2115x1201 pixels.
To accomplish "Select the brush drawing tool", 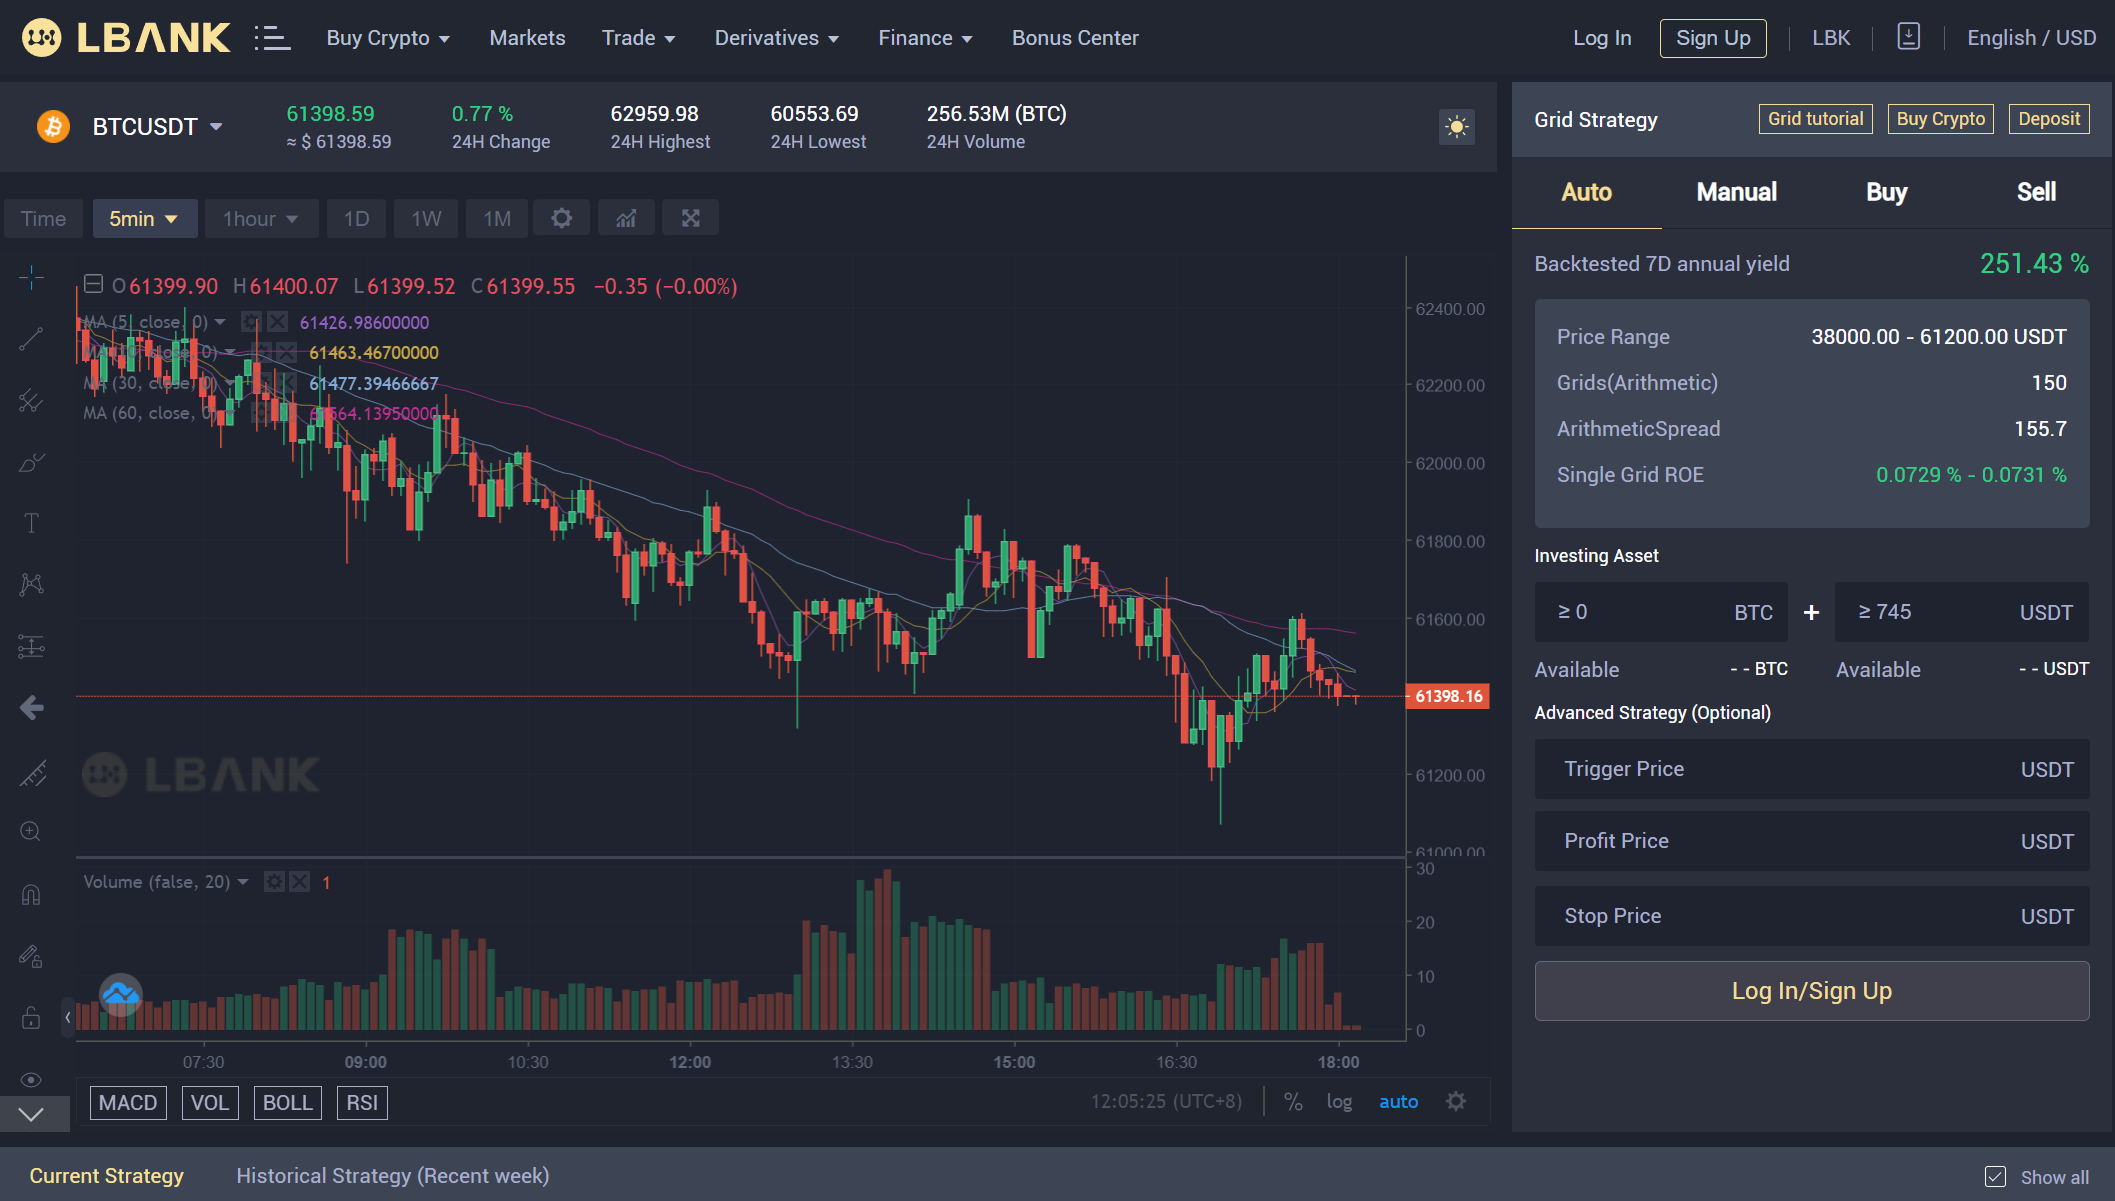I will coord(31,463).
